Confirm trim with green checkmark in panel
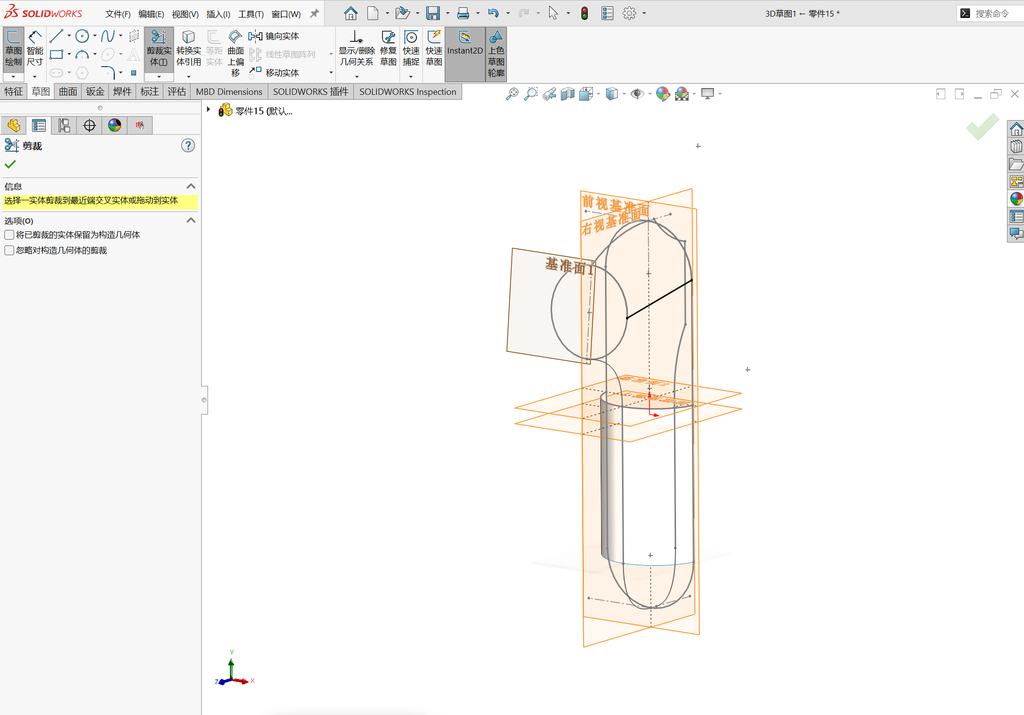 point(10,164)
